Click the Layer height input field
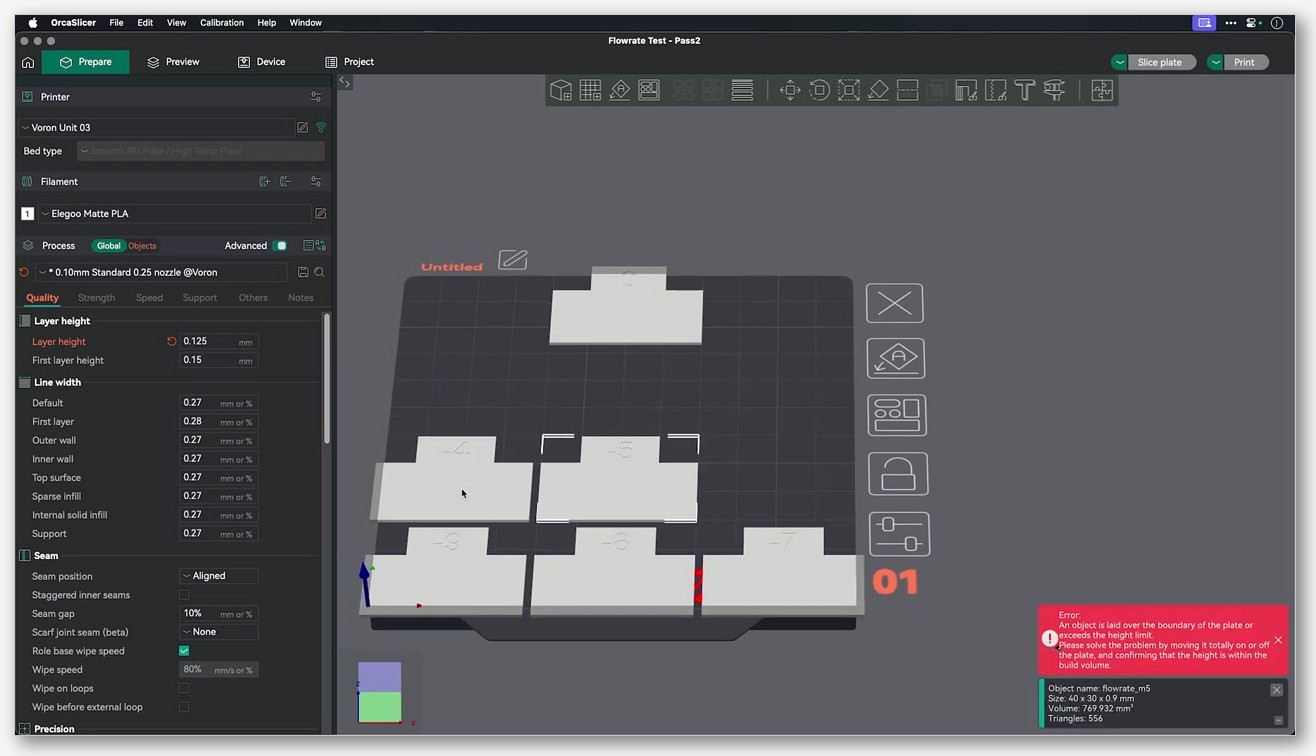The height and width of the screenshot is (756, 1316). click(x=218, y=341)
